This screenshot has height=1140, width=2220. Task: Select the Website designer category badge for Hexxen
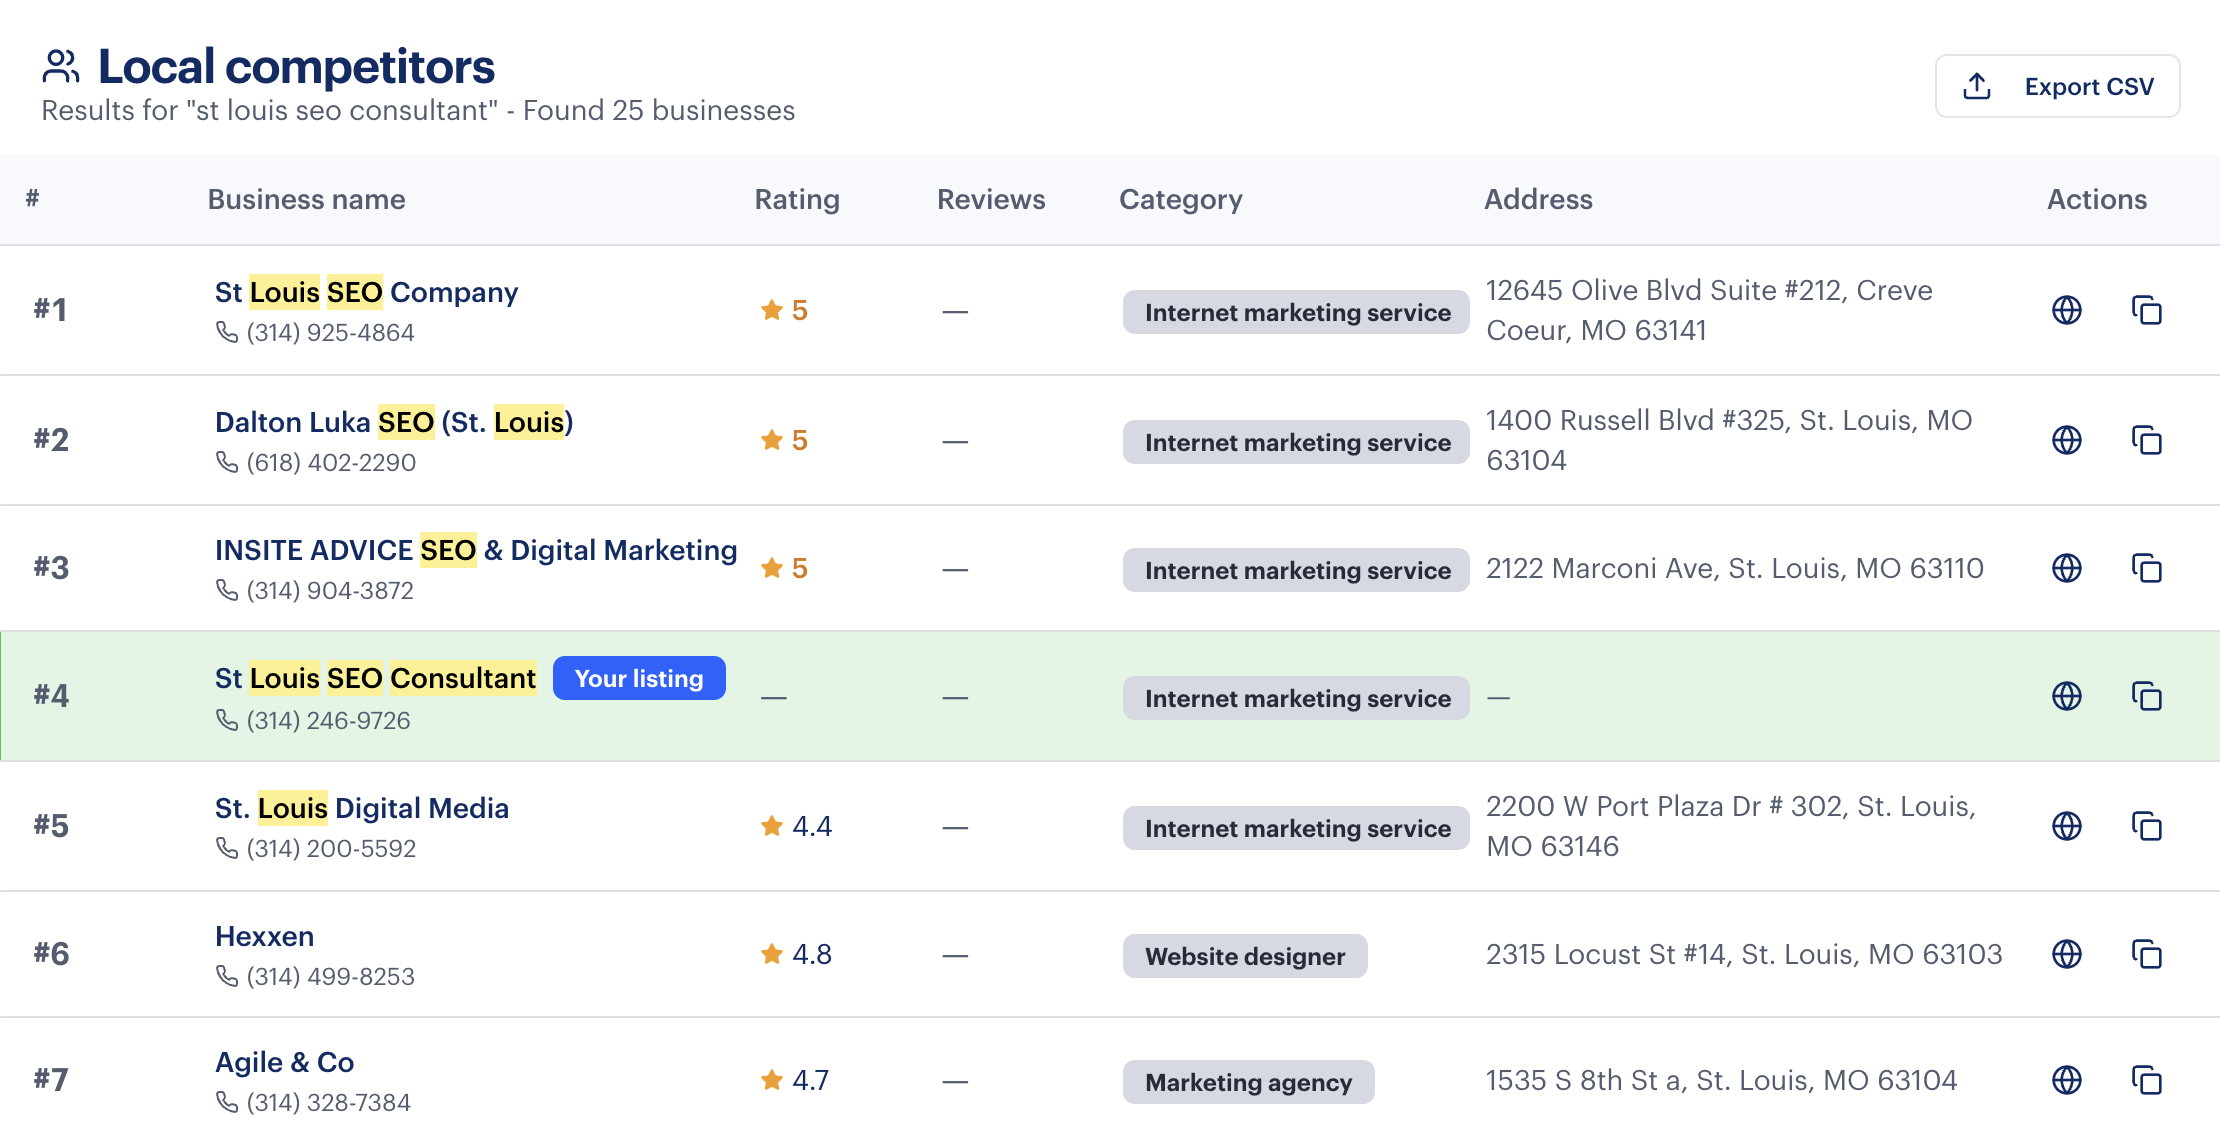(1245, 956)
